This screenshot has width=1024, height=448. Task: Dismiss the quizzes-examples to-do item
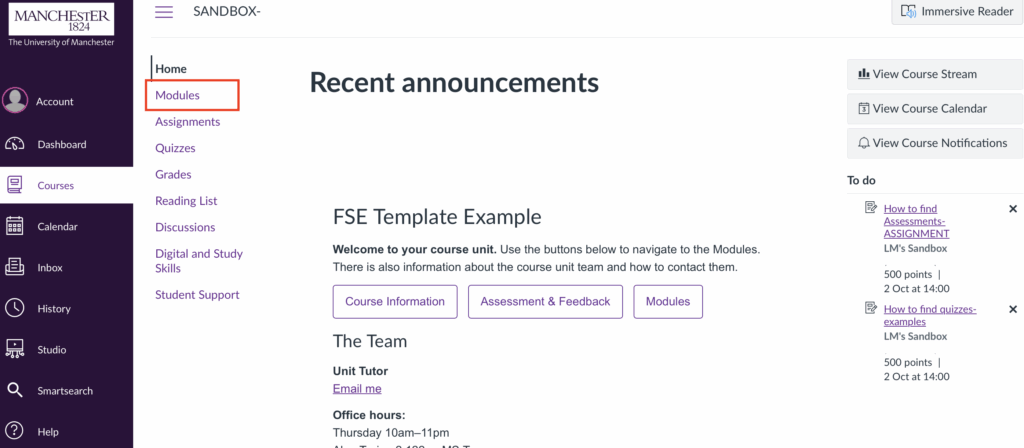[1012, 310]
